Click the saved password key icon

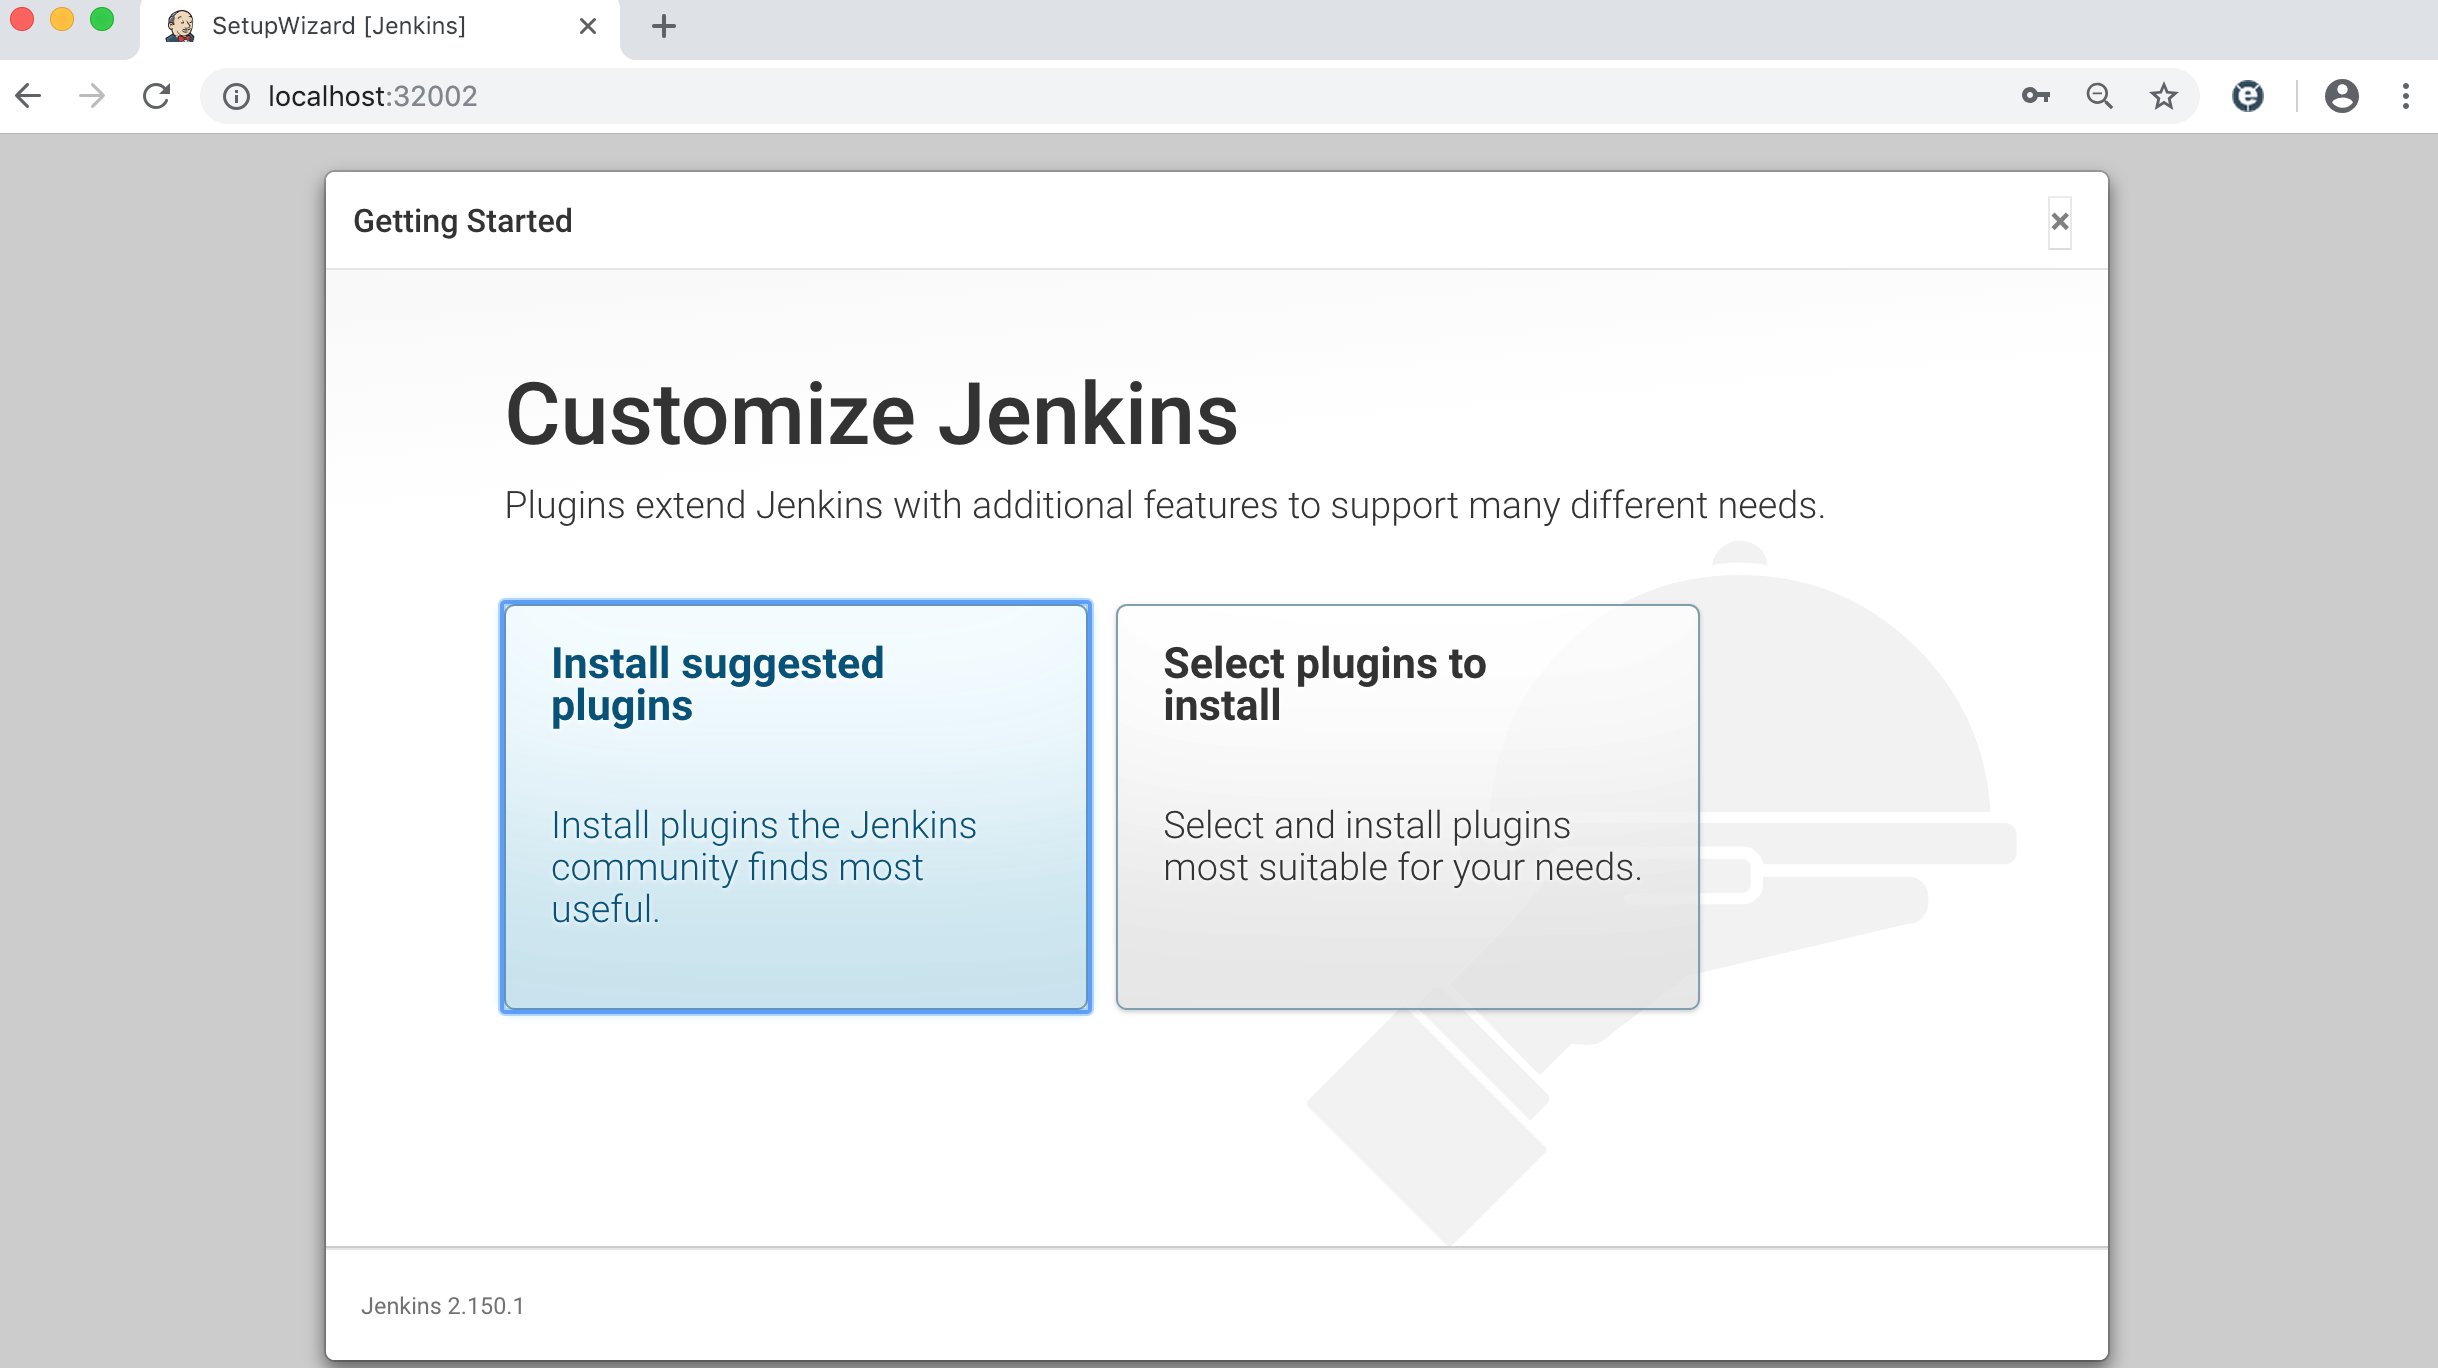[2035, 96]
